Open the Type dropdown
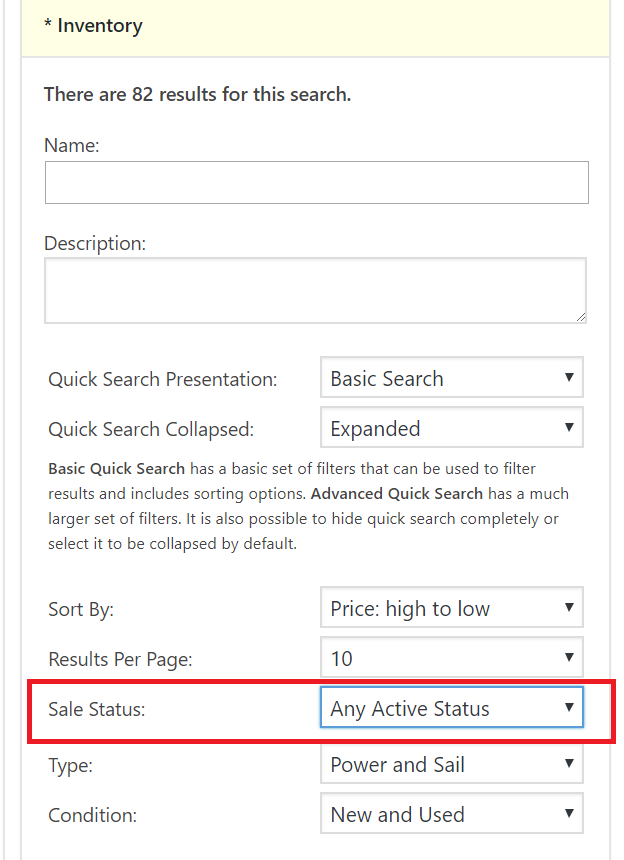The height and width of the screenshot is (860, 624). [452, 765]
